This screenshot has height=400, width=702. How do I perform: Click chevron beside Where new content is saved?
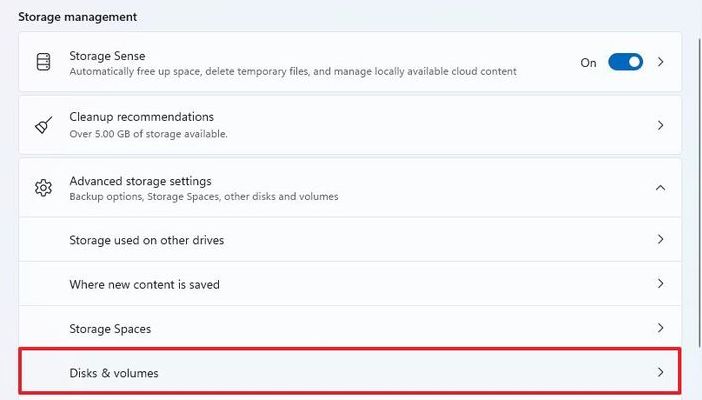[660, 284]
